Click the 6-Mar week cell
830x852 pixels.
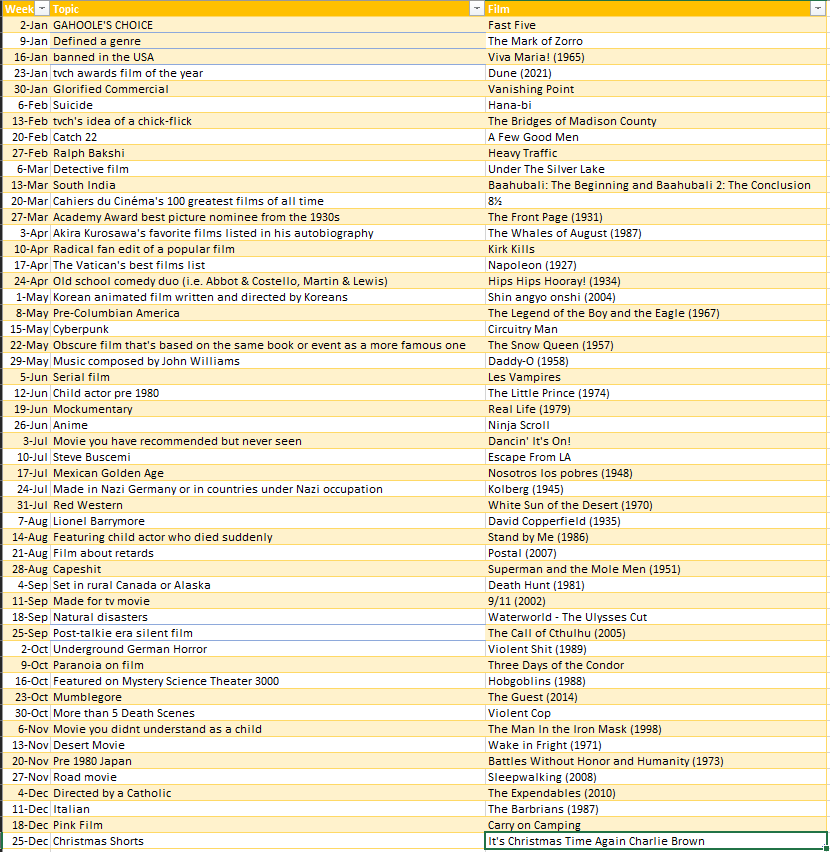click(x=26, y=169)
